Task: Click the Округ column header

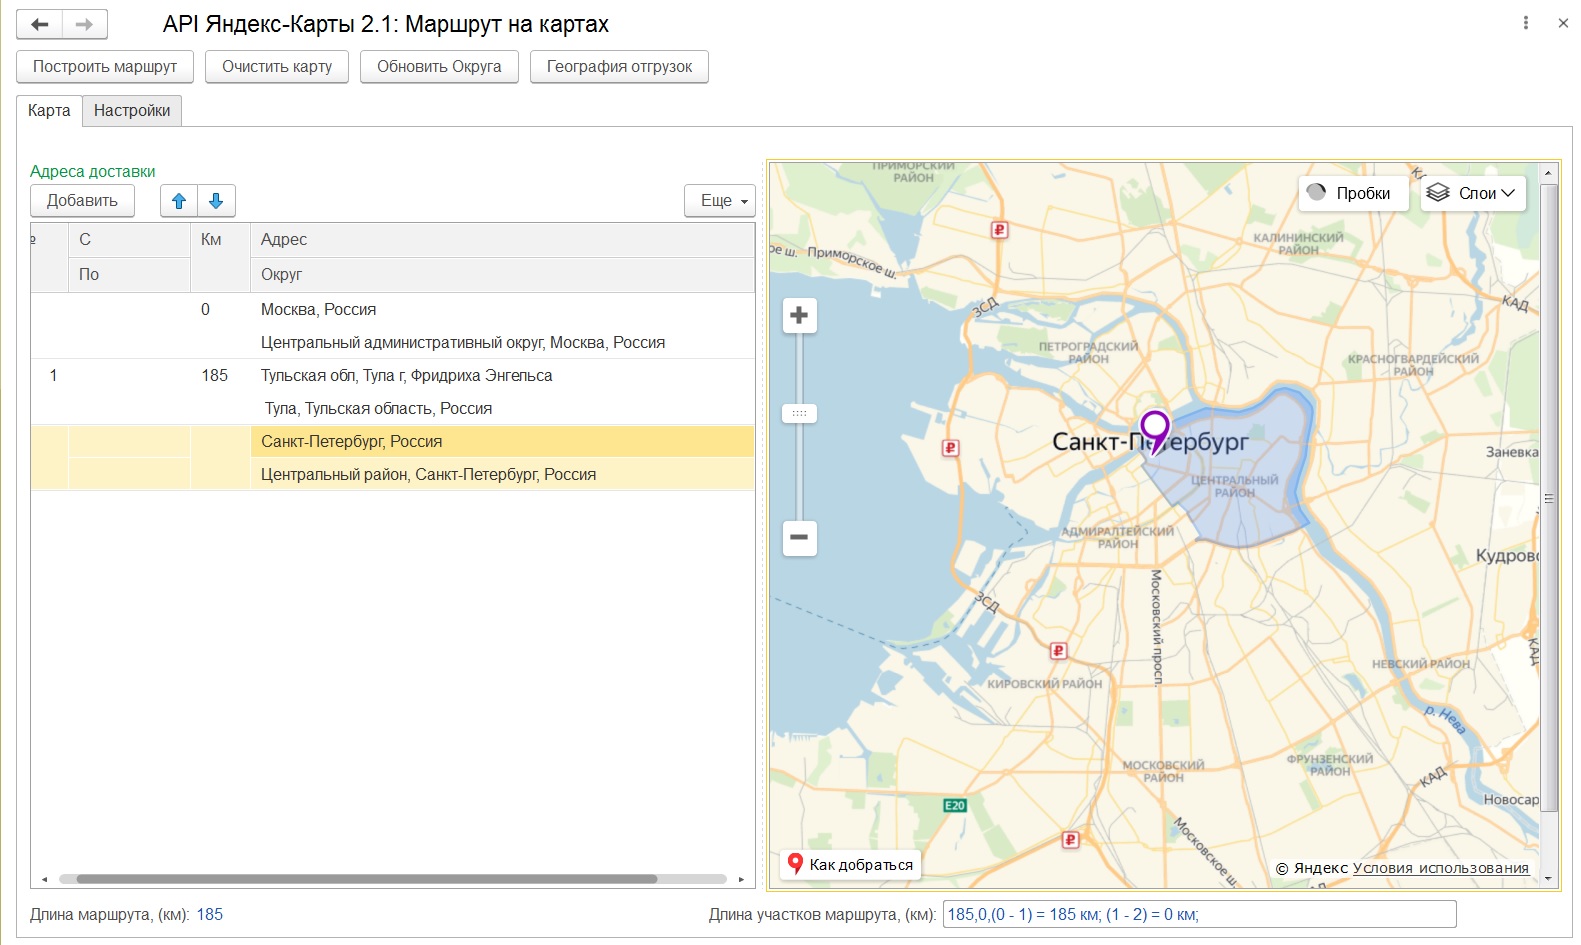Action: pos(502,274)
